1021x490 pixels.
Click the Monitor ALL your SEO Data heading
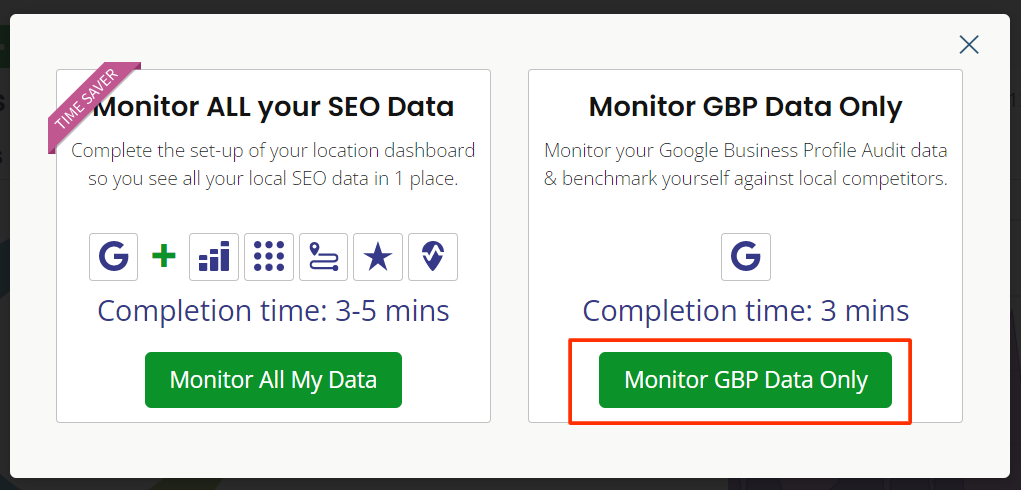coord(273,106)
